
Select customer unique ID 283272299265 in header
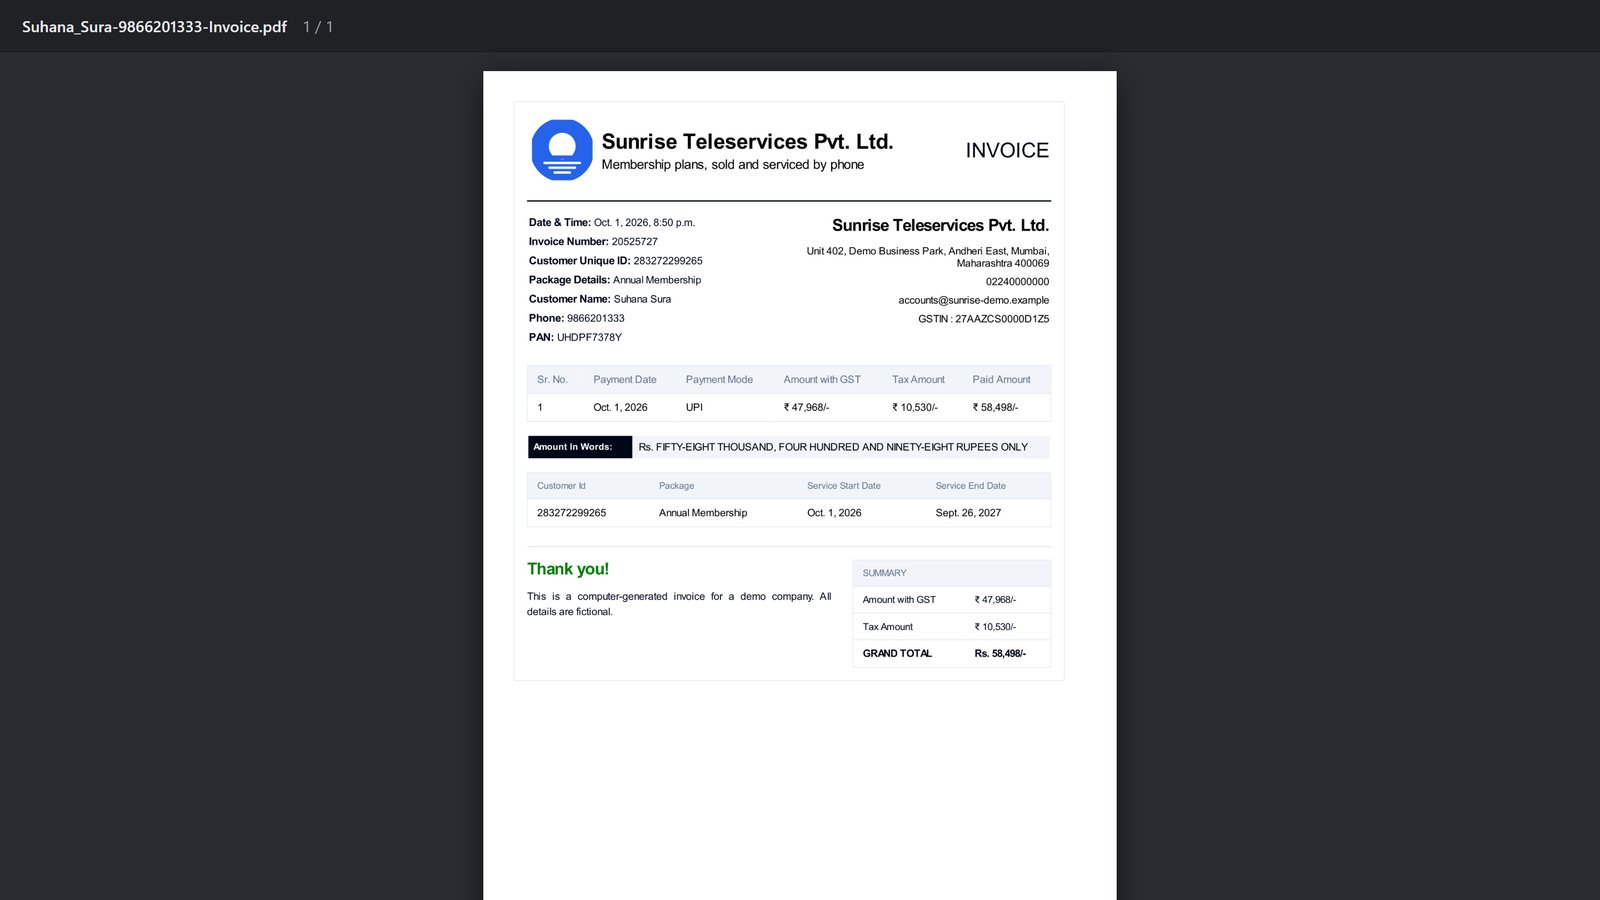click(x=668, y=261)
